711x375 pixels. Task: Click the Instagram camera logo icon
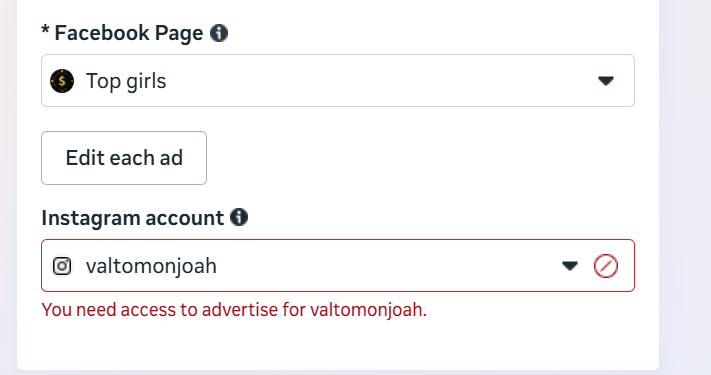point(62,266)
